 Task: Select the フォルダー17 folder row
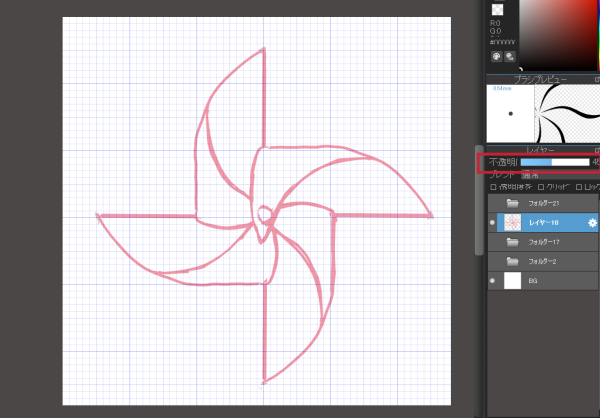click(x=543, y=242)
